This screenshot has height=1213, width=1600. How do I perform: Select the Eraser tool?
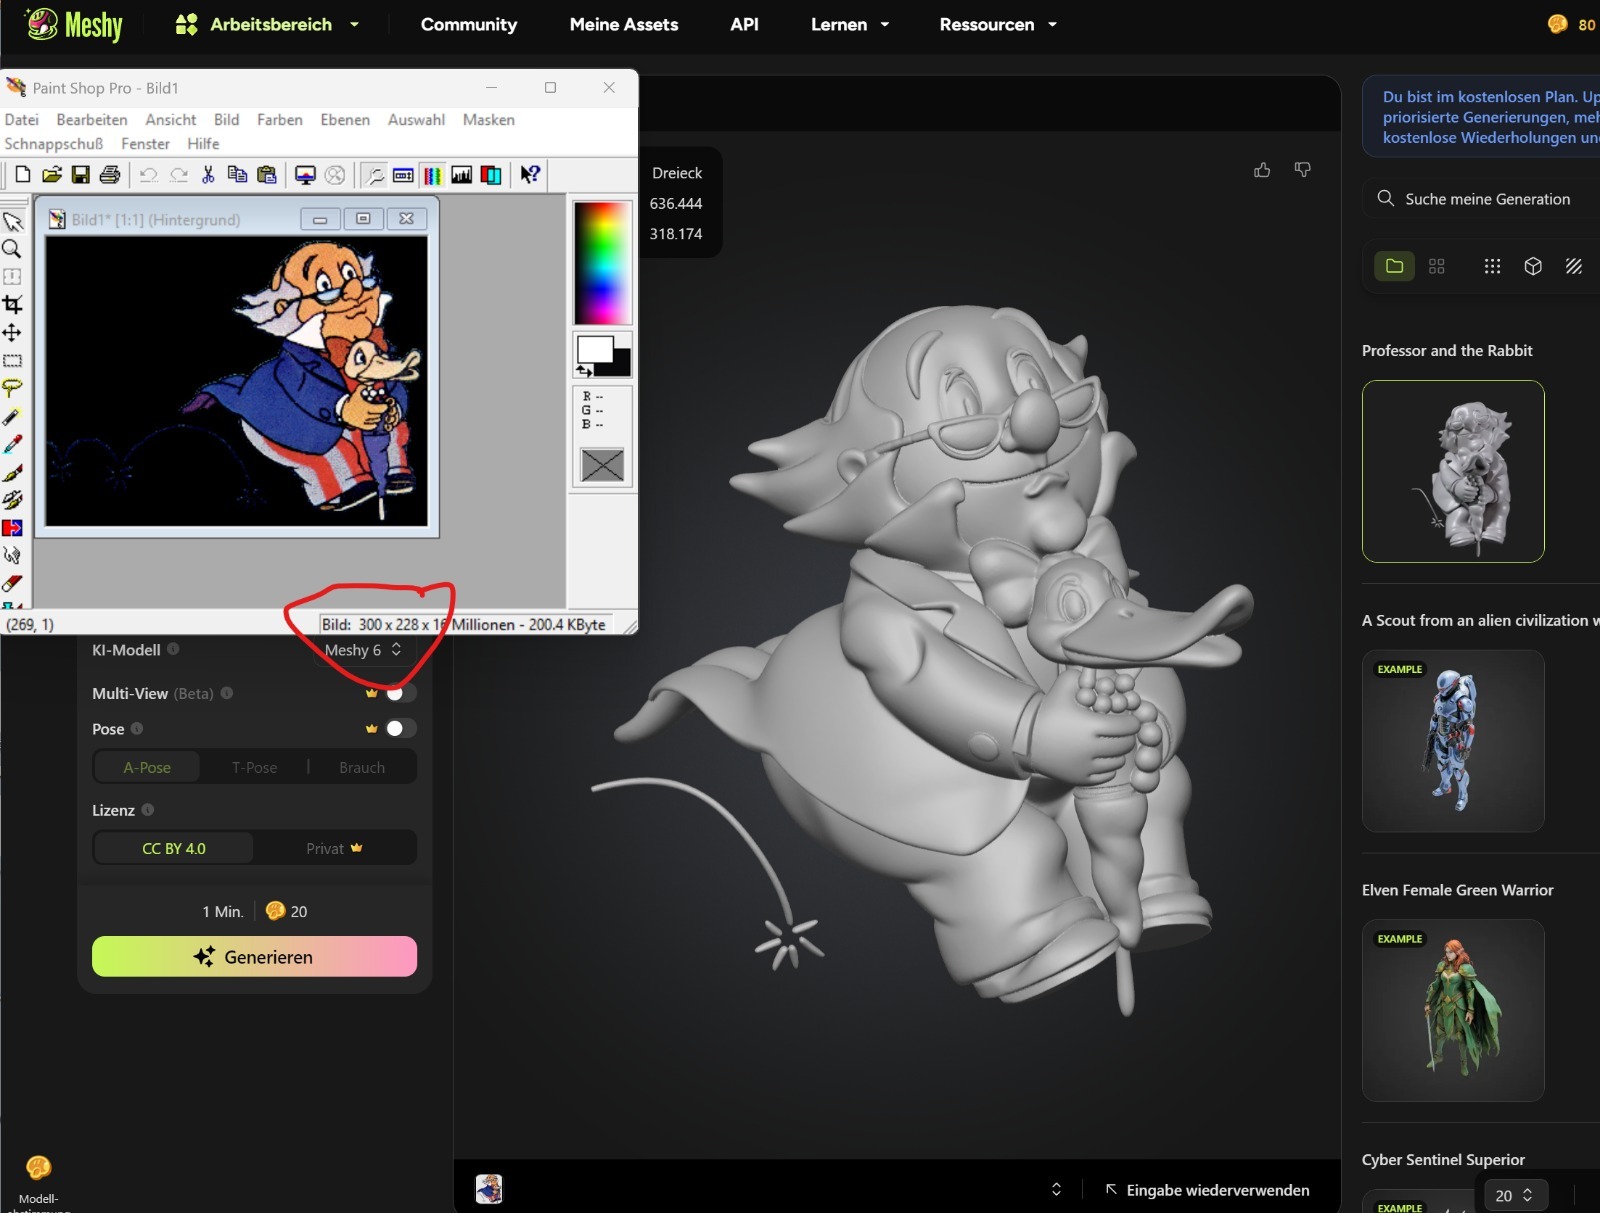coord(13,583)
